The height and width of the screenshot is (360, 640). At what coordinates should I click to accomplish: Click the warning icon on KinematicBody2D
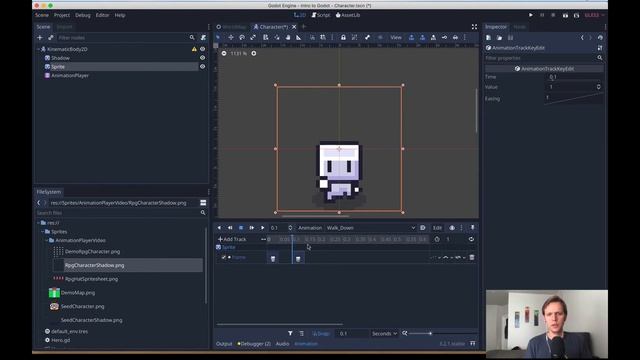point(194,49)
